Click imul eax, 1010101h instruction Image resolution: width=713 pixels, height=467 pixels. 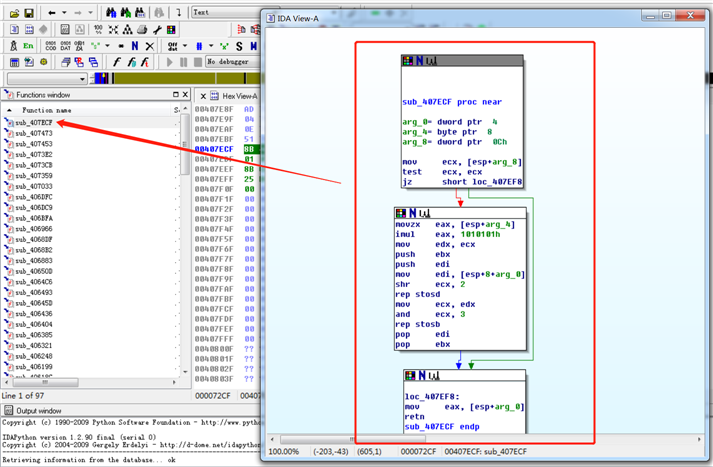pos(448,235)
